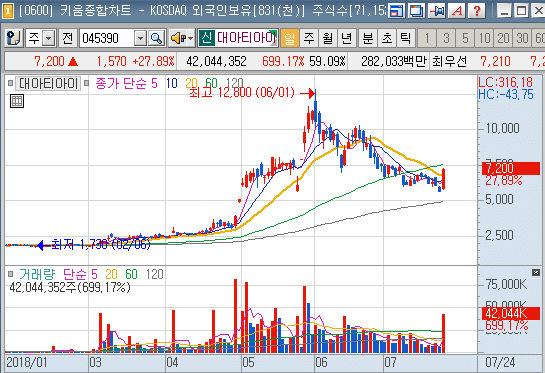The image size is (545, 373).
Task: Click the volume legend value 120
Action: point(155,274)
